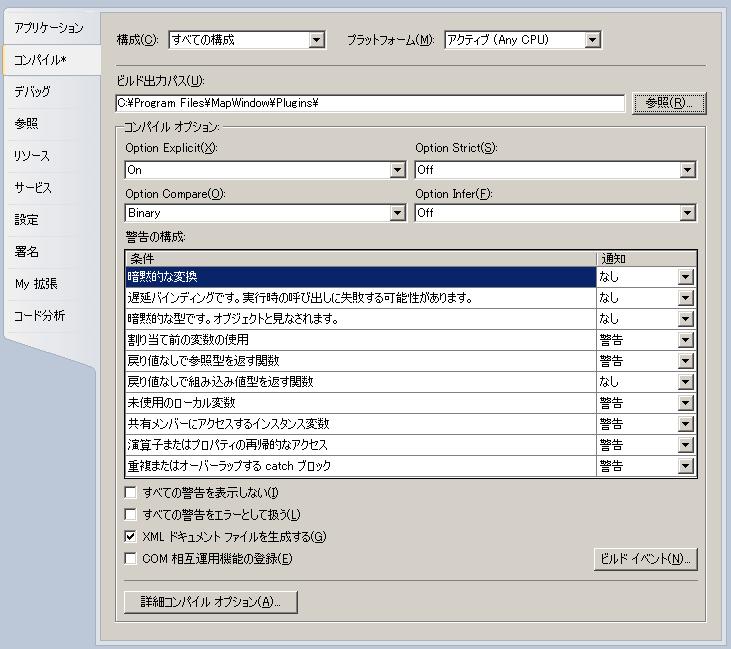Select the 参照 tab in sidebar
The height and width of the screenshot is (649, 731).
26,124
